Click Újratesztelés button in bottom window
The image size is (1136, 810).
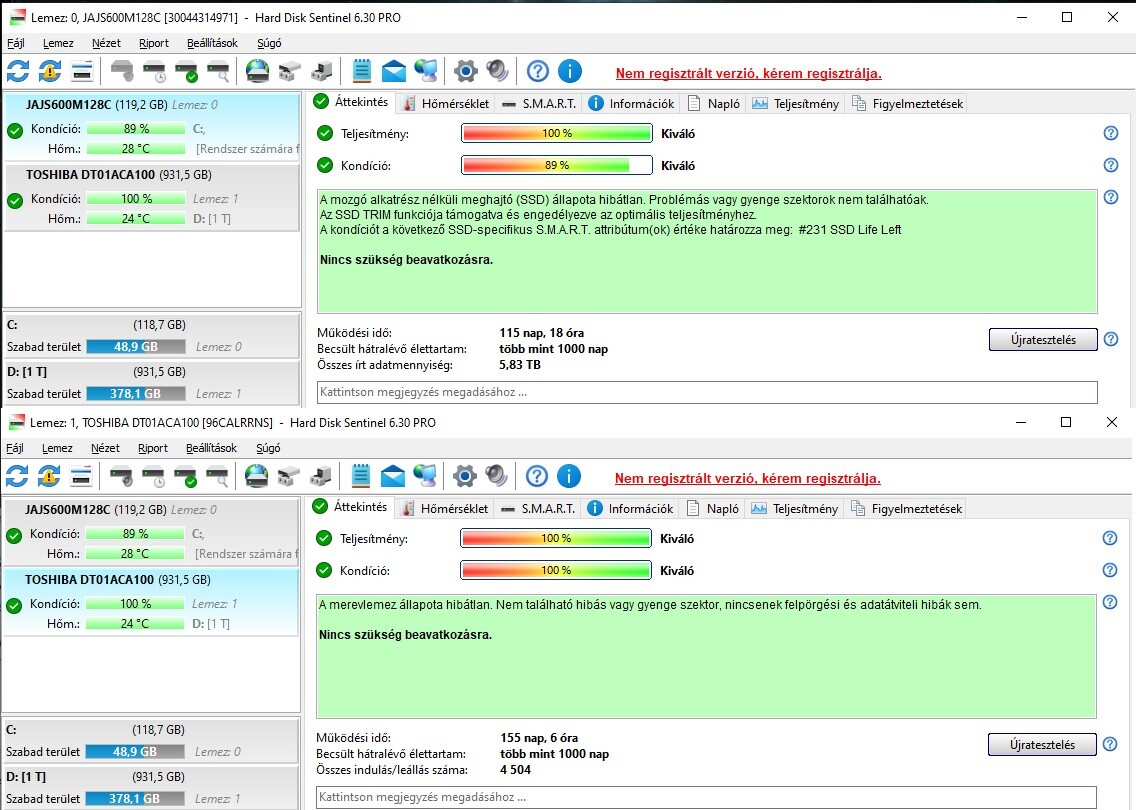coord(1042,744)
